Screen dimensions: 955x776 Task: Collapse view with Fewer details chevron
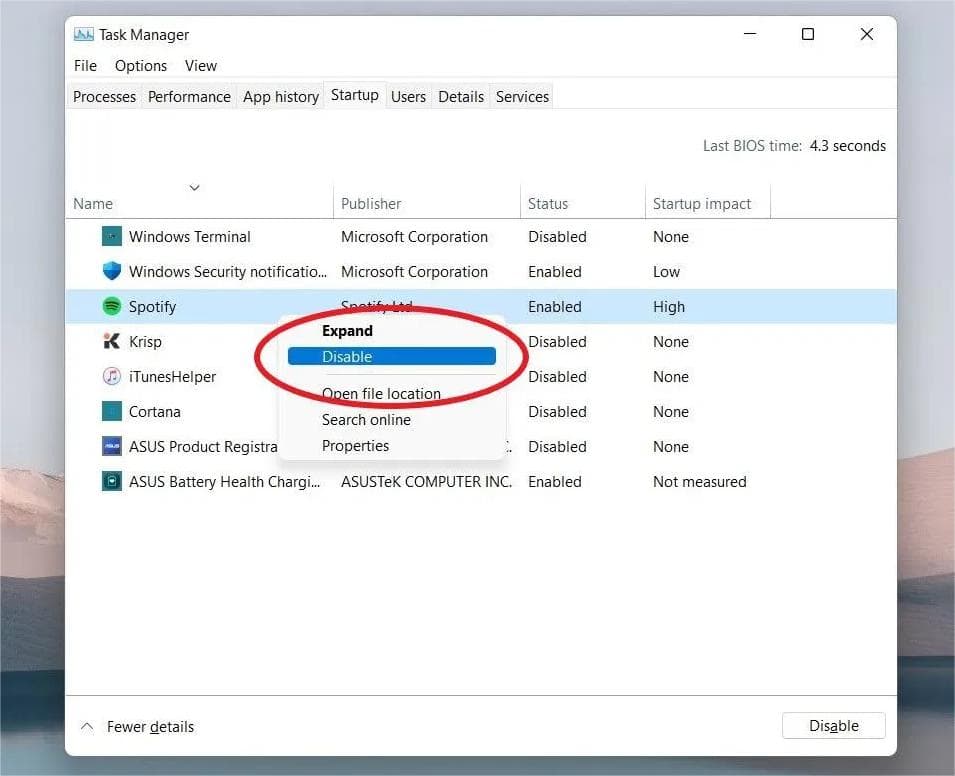point(87,726)
